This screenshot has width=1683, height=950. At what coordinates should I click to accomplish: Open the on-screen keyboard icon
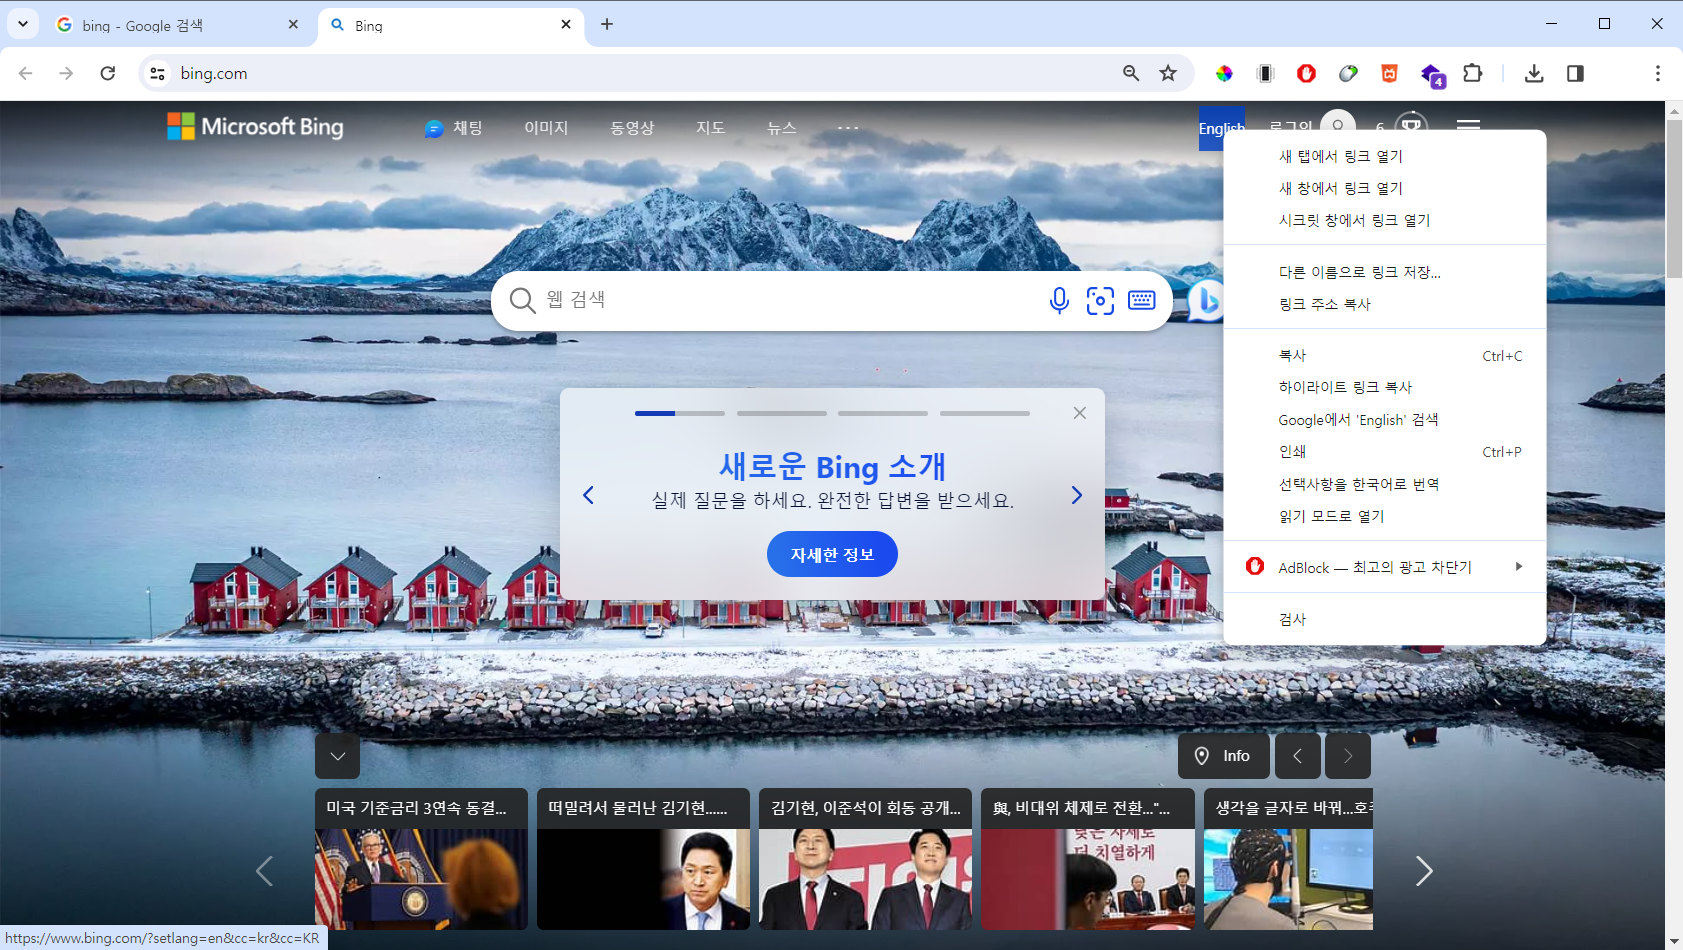[x=1141, y=300]
